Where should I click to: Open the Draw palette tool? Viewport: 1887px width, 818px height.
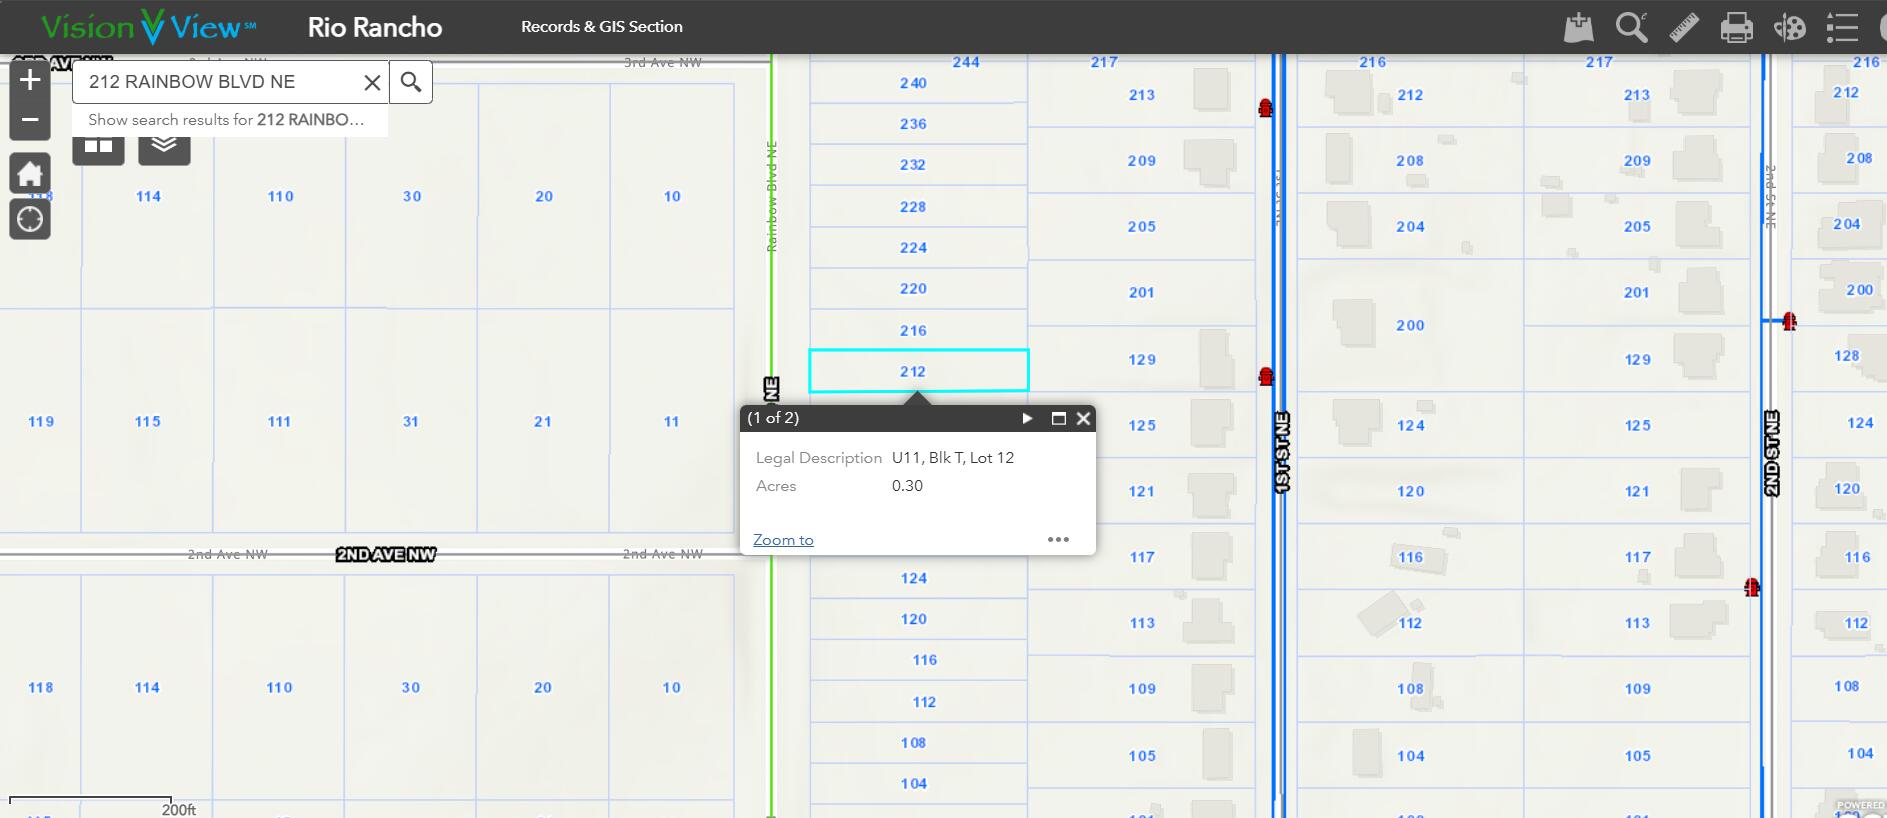(1789, 27)
